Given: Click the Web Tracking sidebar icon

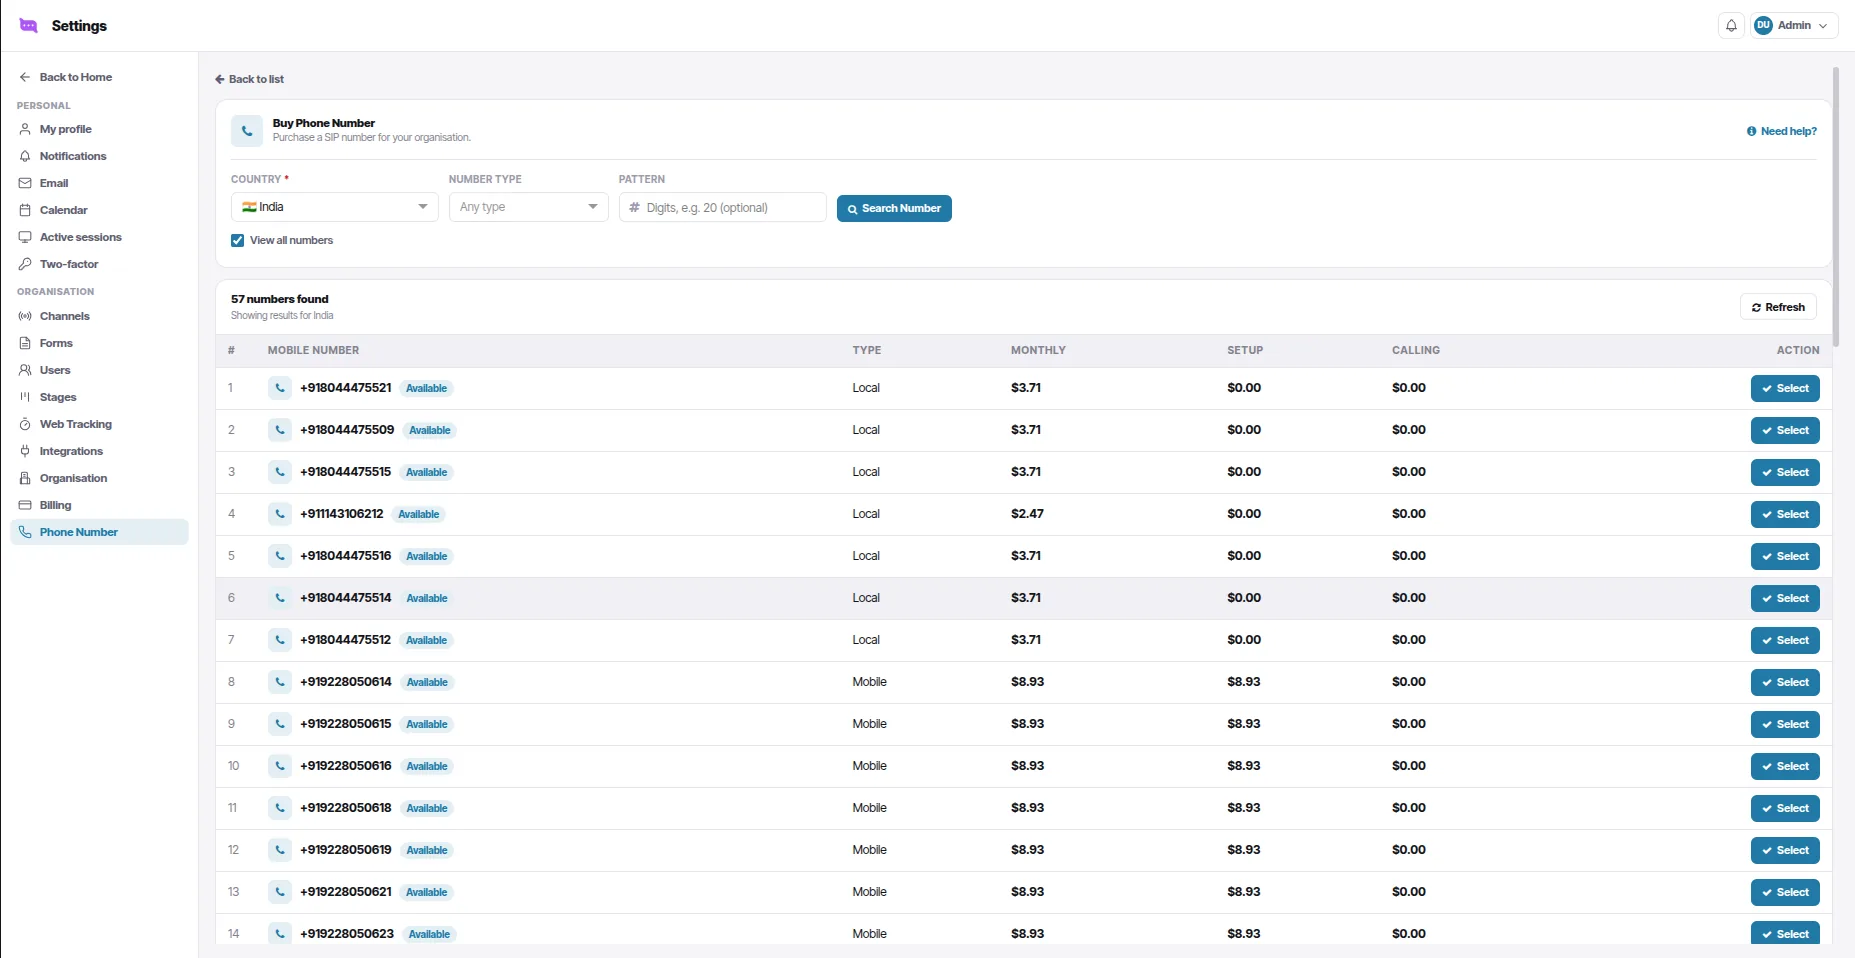Looking at the screenshot, I should point(25,424).
